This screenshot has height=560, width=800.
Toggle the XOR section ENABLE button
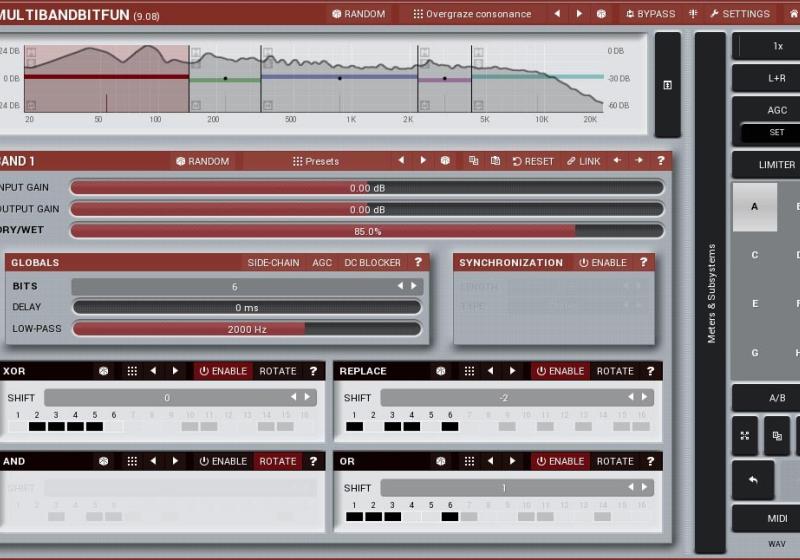click(223, 371)
